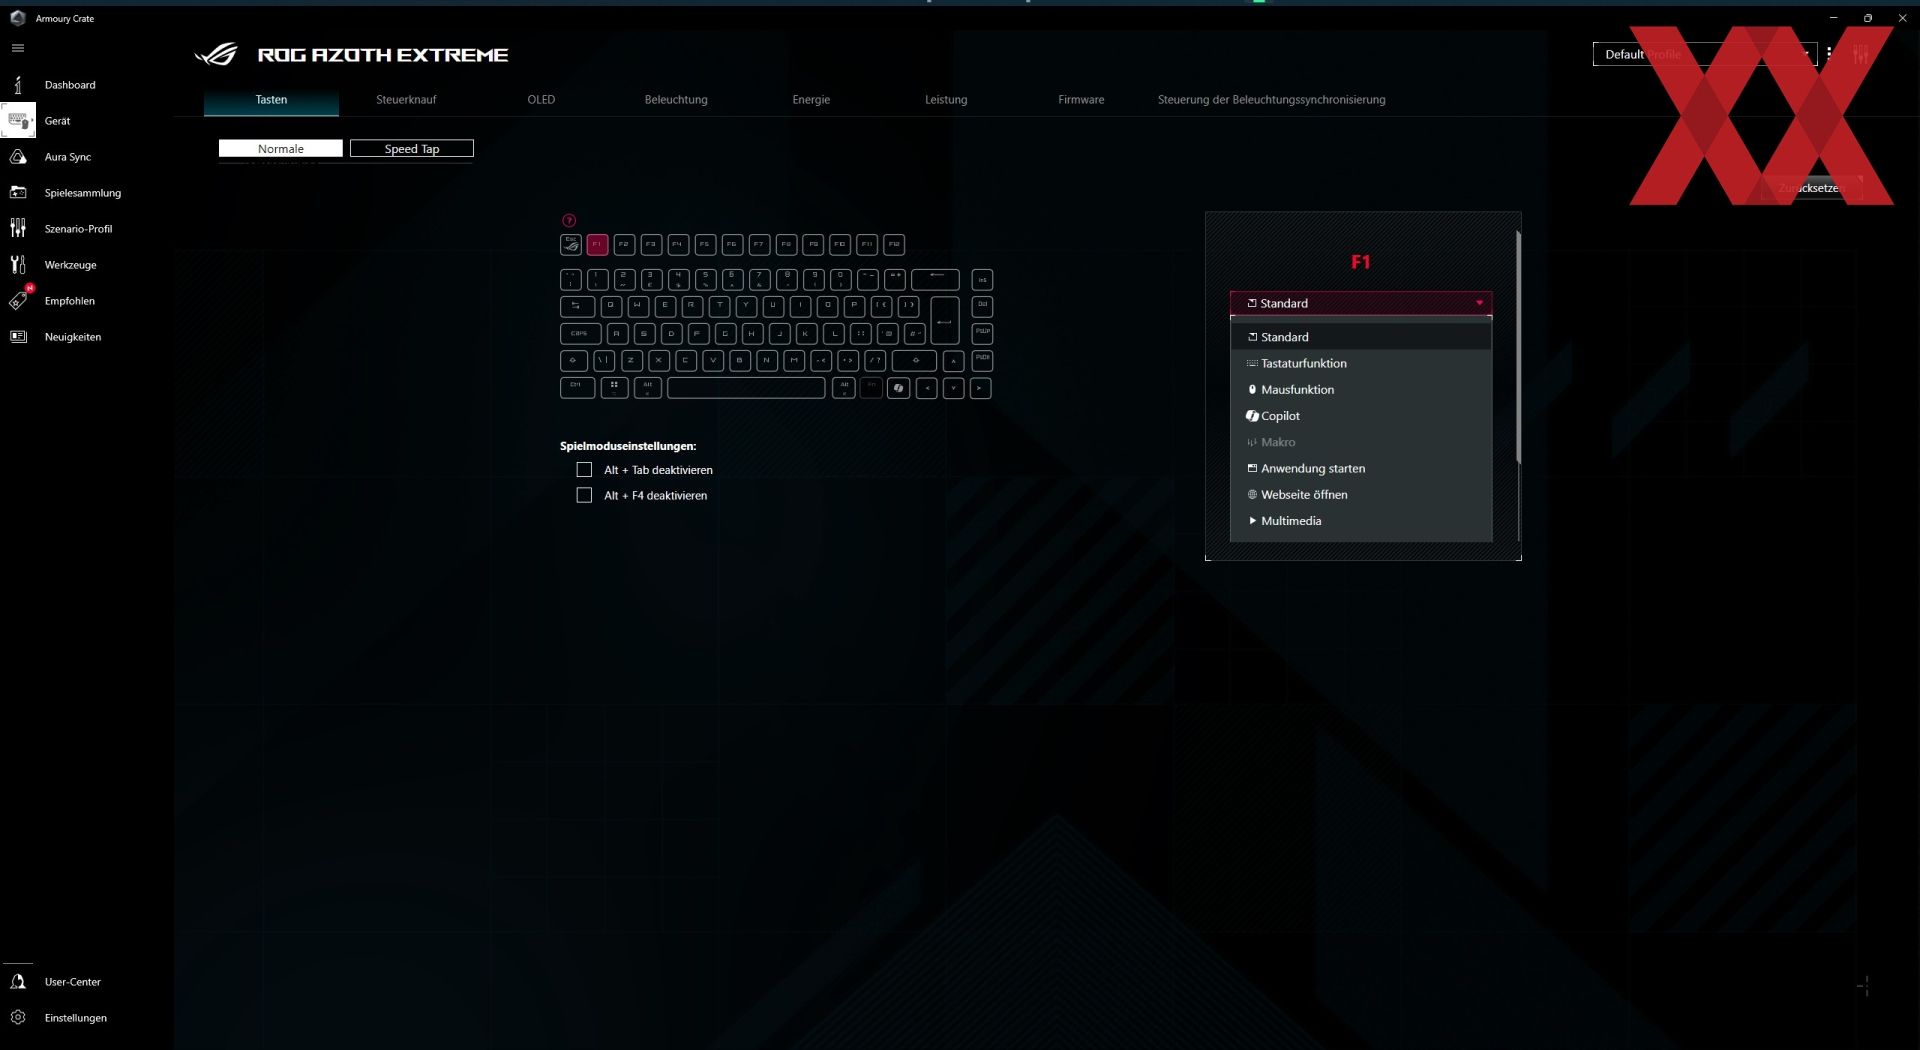The image size is (1920, 1050).
Task: Open Aura Sync from the sidebar
Action: (x=18, y=157)
